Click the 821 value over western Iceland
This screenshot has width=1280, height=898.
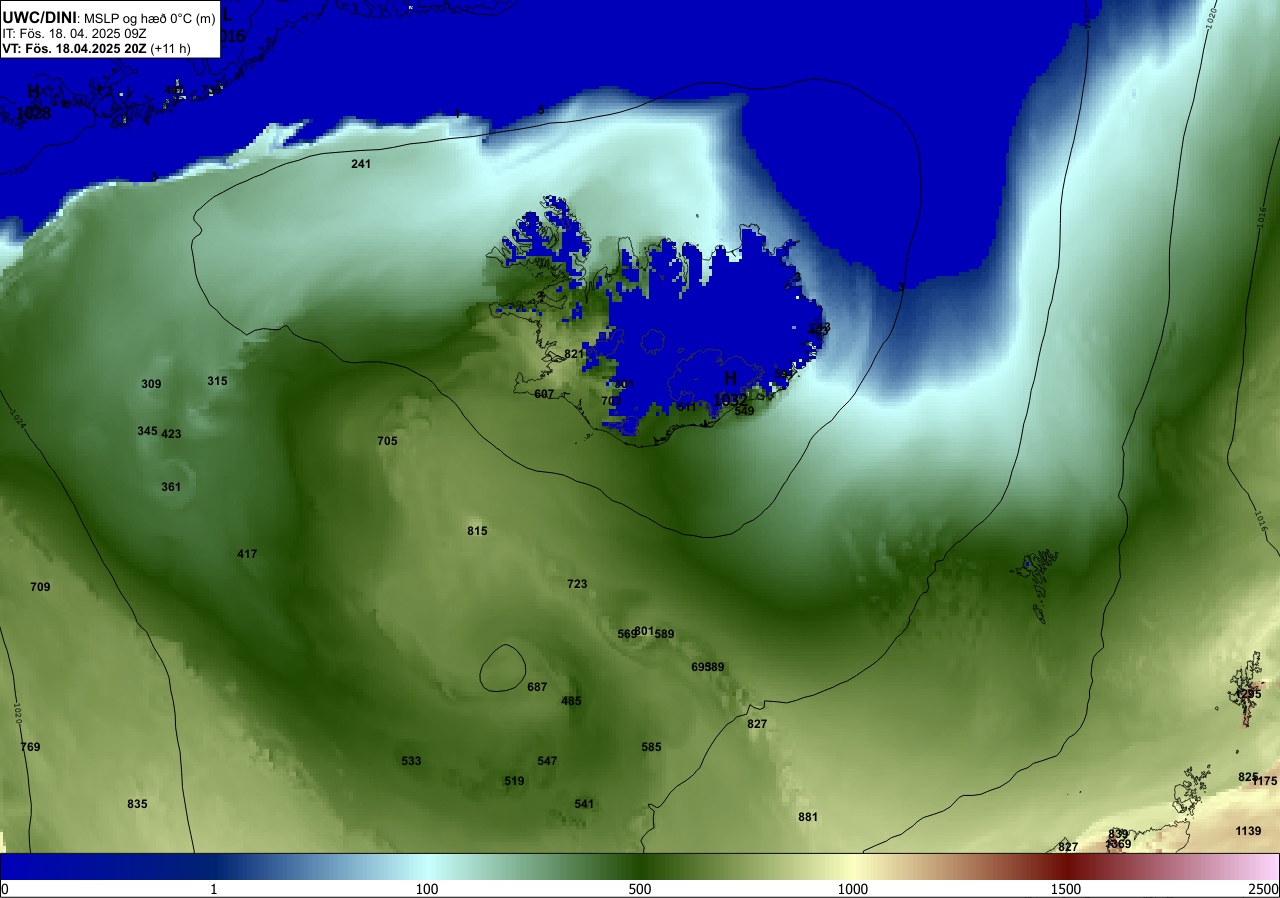click(574, 354)
